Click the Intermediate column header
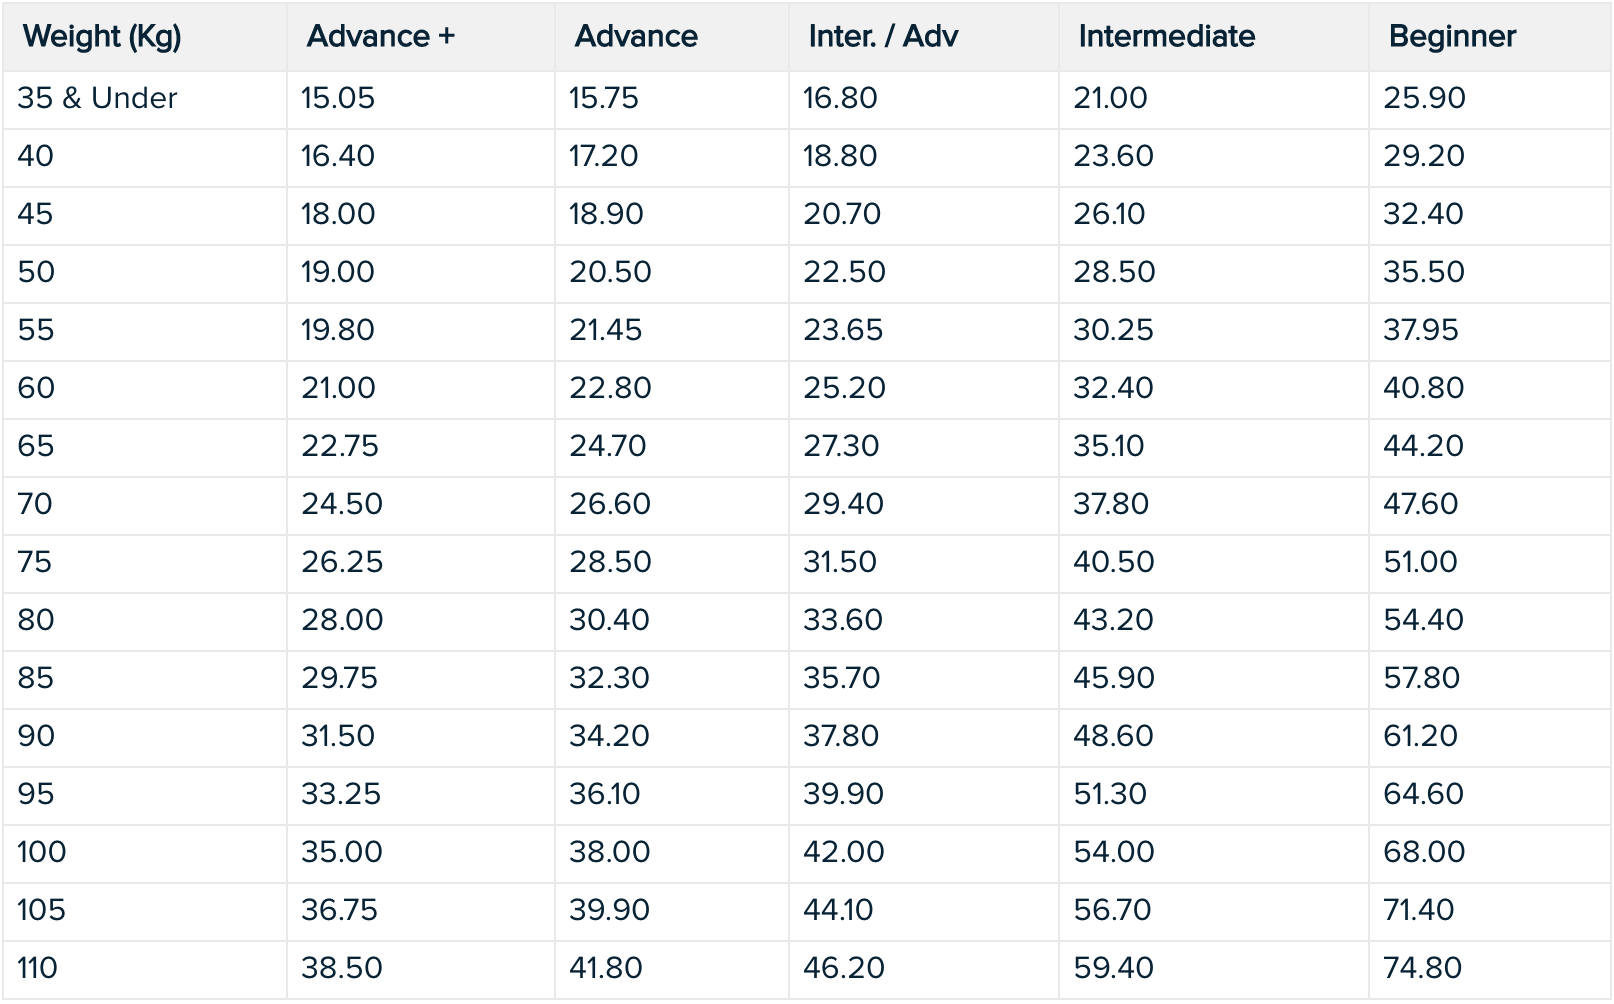 pyautogui.click(x=1166, y=37)
